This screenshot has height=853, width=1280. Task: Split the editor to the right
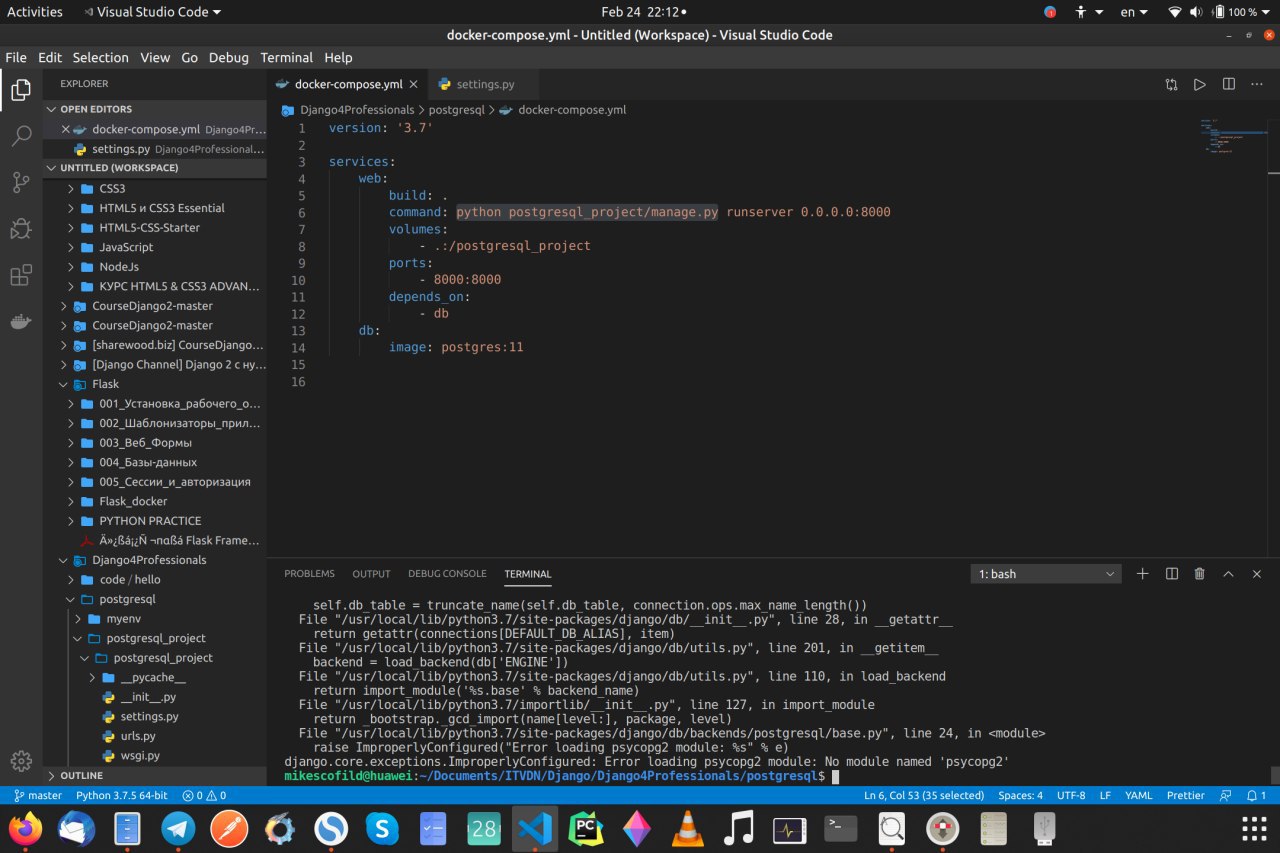point(1229,85)
